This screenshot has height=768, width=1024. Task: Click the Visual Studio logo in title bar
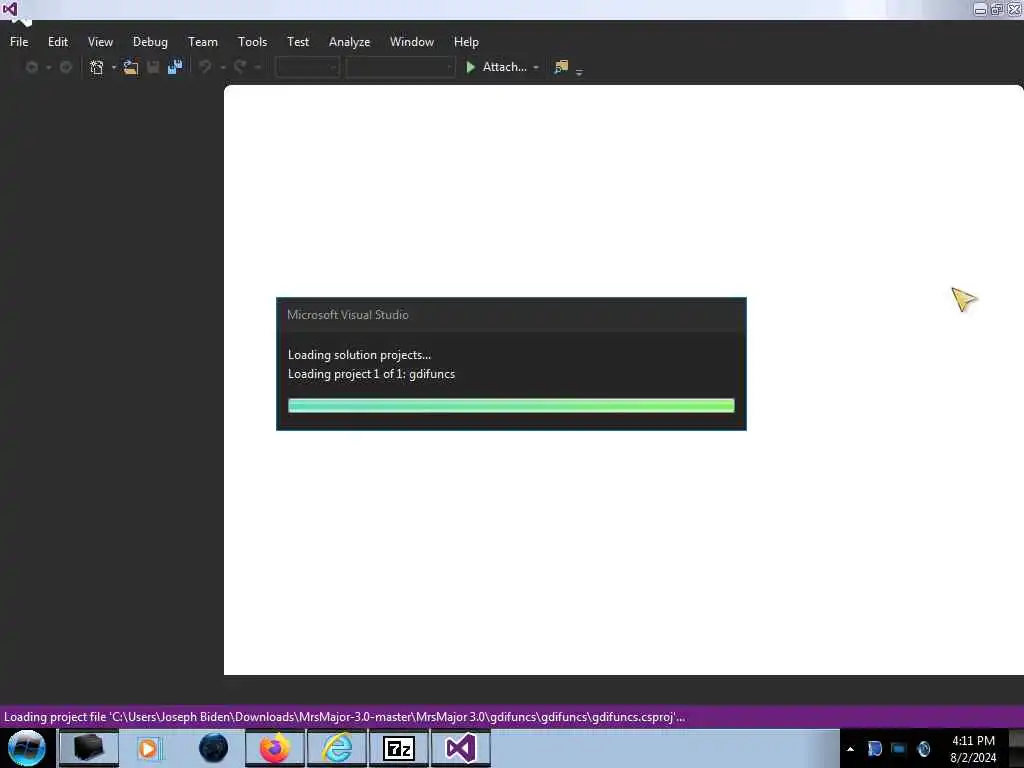pyautogui.click(x=10, y=9)
